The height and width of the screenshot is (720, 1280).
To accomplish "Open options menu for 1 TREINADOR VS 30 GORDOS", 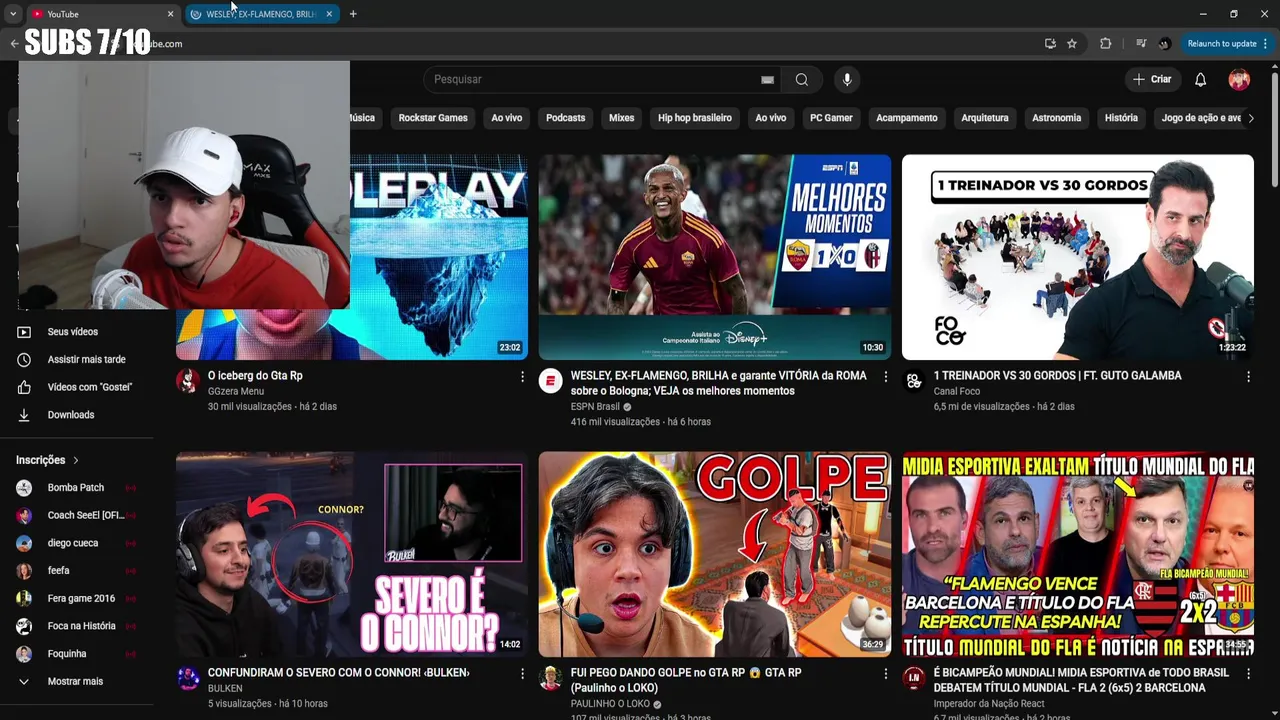I will 1248,377.
